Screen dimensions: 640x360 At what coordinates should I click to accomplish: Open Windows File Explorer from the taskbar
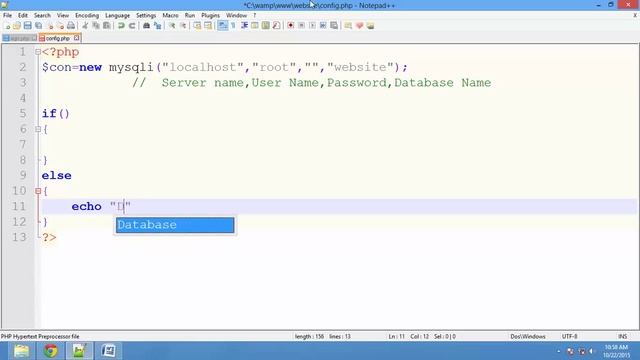pyautogui.click(x=21, y=351)
